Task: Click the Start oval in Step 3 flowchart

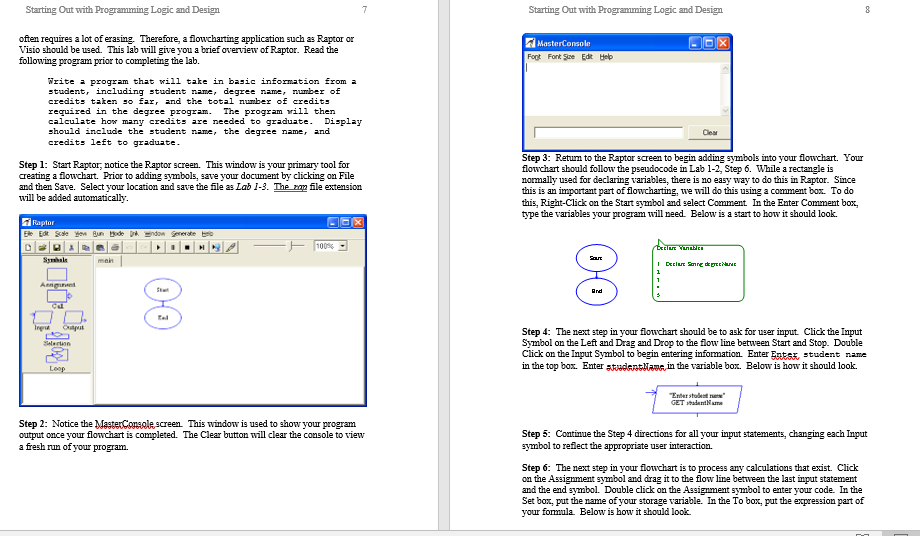Action: 596,258
